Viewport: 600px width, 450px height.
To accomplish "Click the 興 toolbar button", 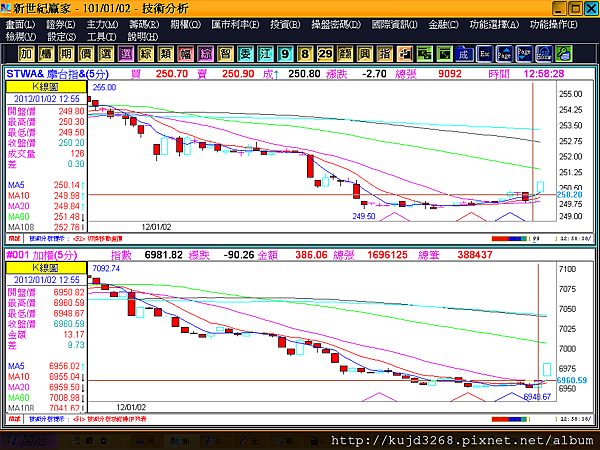I will click(x=365, y=54).
